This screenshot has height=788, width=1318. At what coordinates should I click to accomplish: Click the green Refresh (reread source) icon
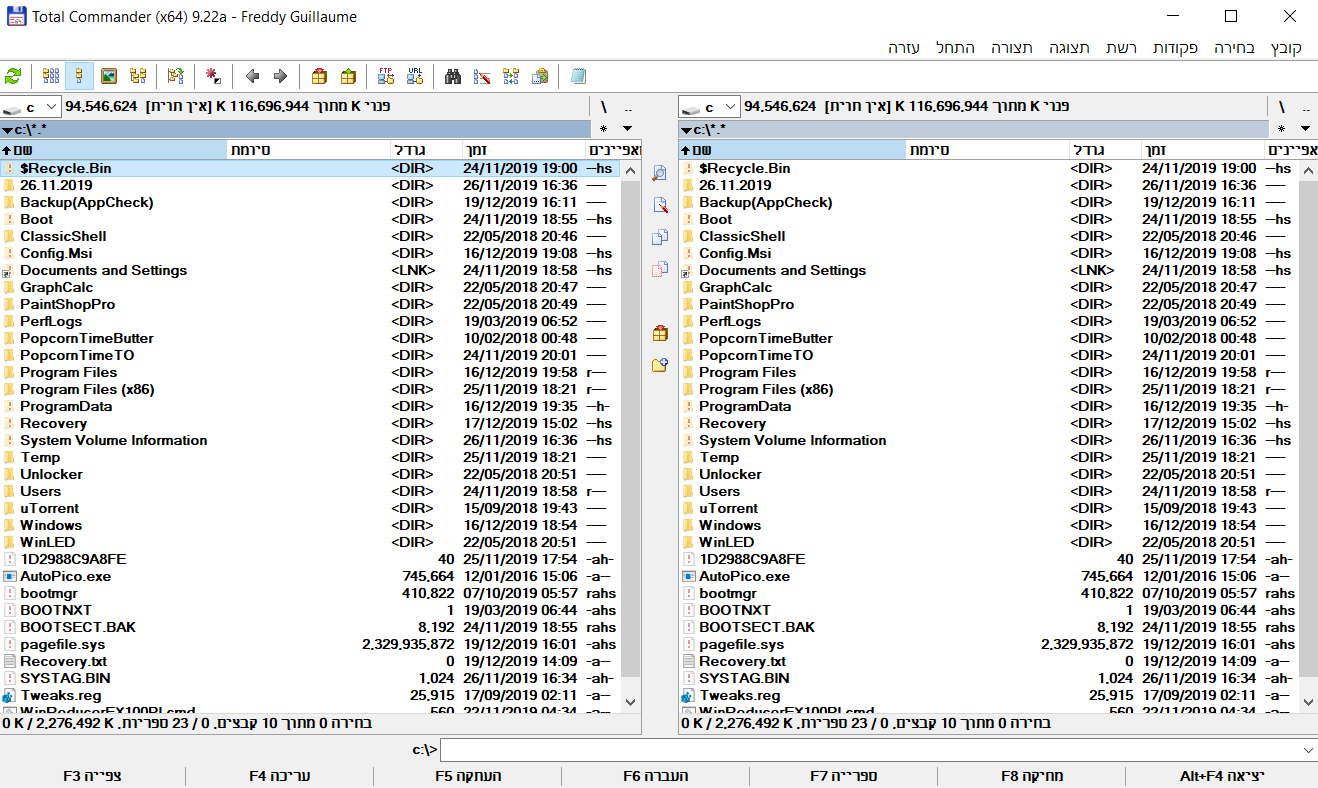click(13, 76)
